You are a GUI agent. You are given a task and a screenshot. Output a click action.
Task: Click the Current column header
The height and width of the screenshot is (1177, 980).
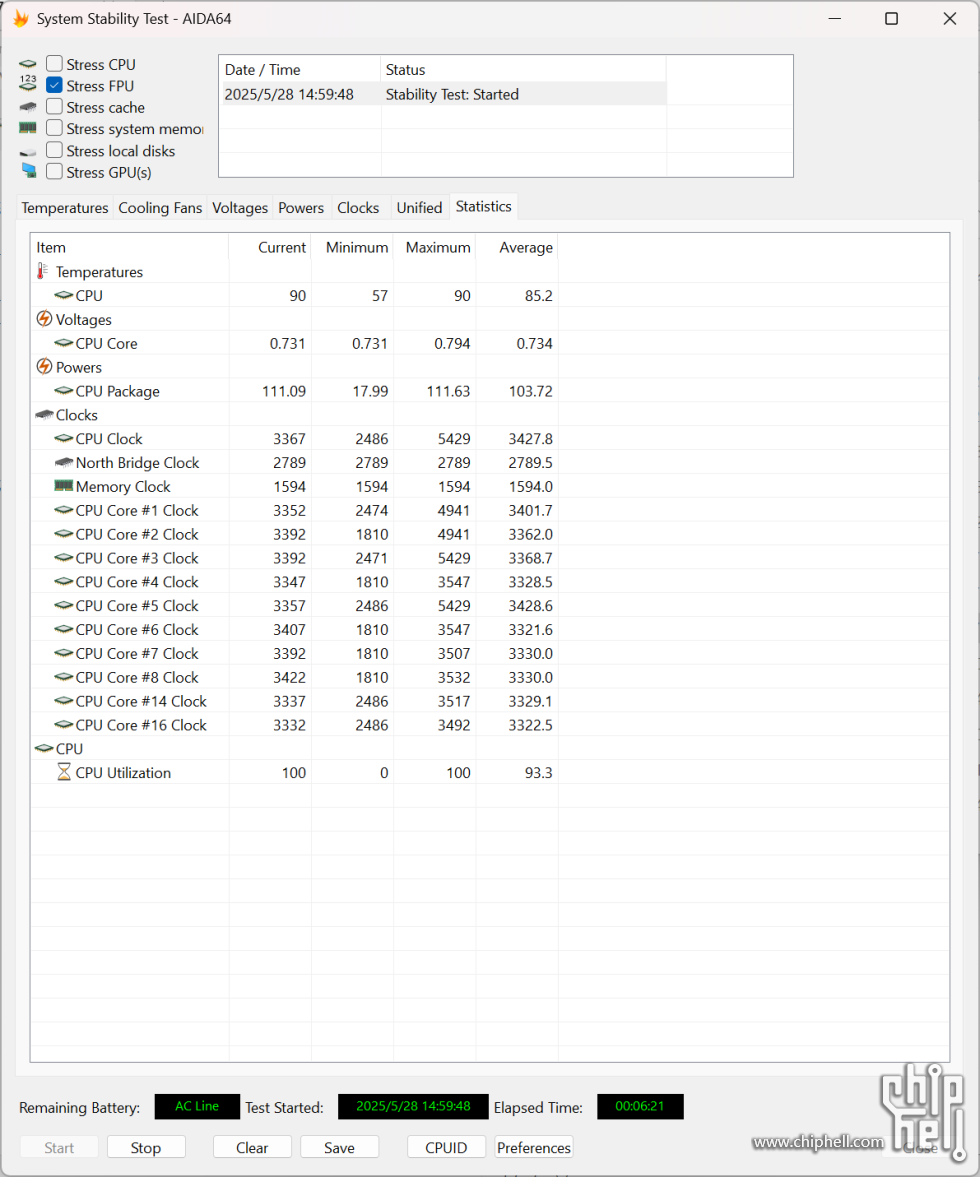coord(270,247)
